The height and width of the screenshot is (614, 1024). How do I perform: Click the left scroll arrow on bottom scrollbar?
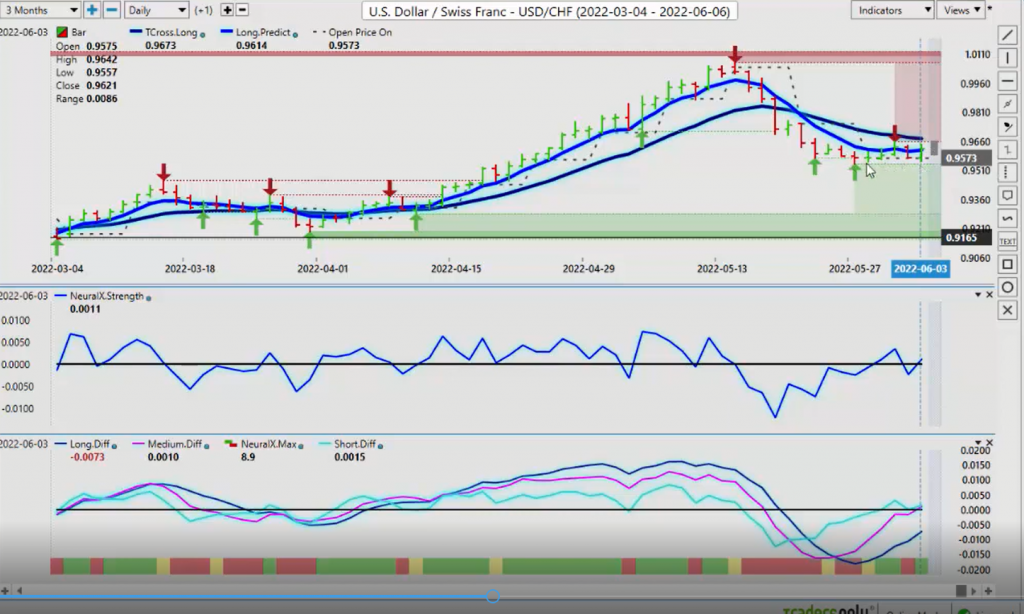(20, 590)
